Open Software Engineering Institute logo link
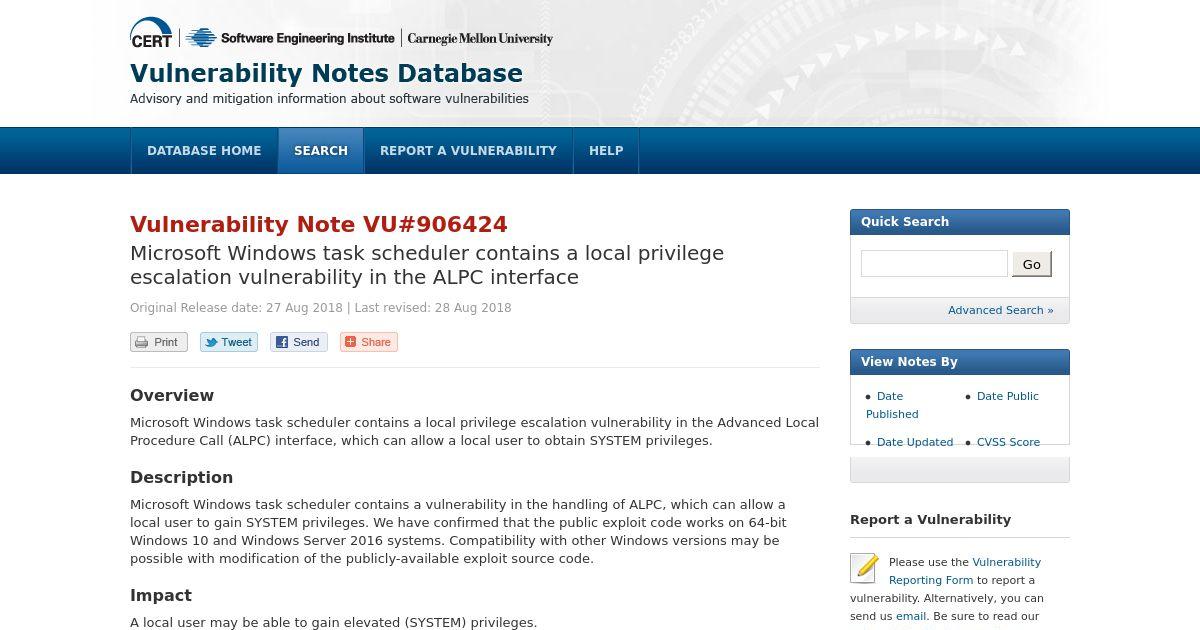 point(290,38)
